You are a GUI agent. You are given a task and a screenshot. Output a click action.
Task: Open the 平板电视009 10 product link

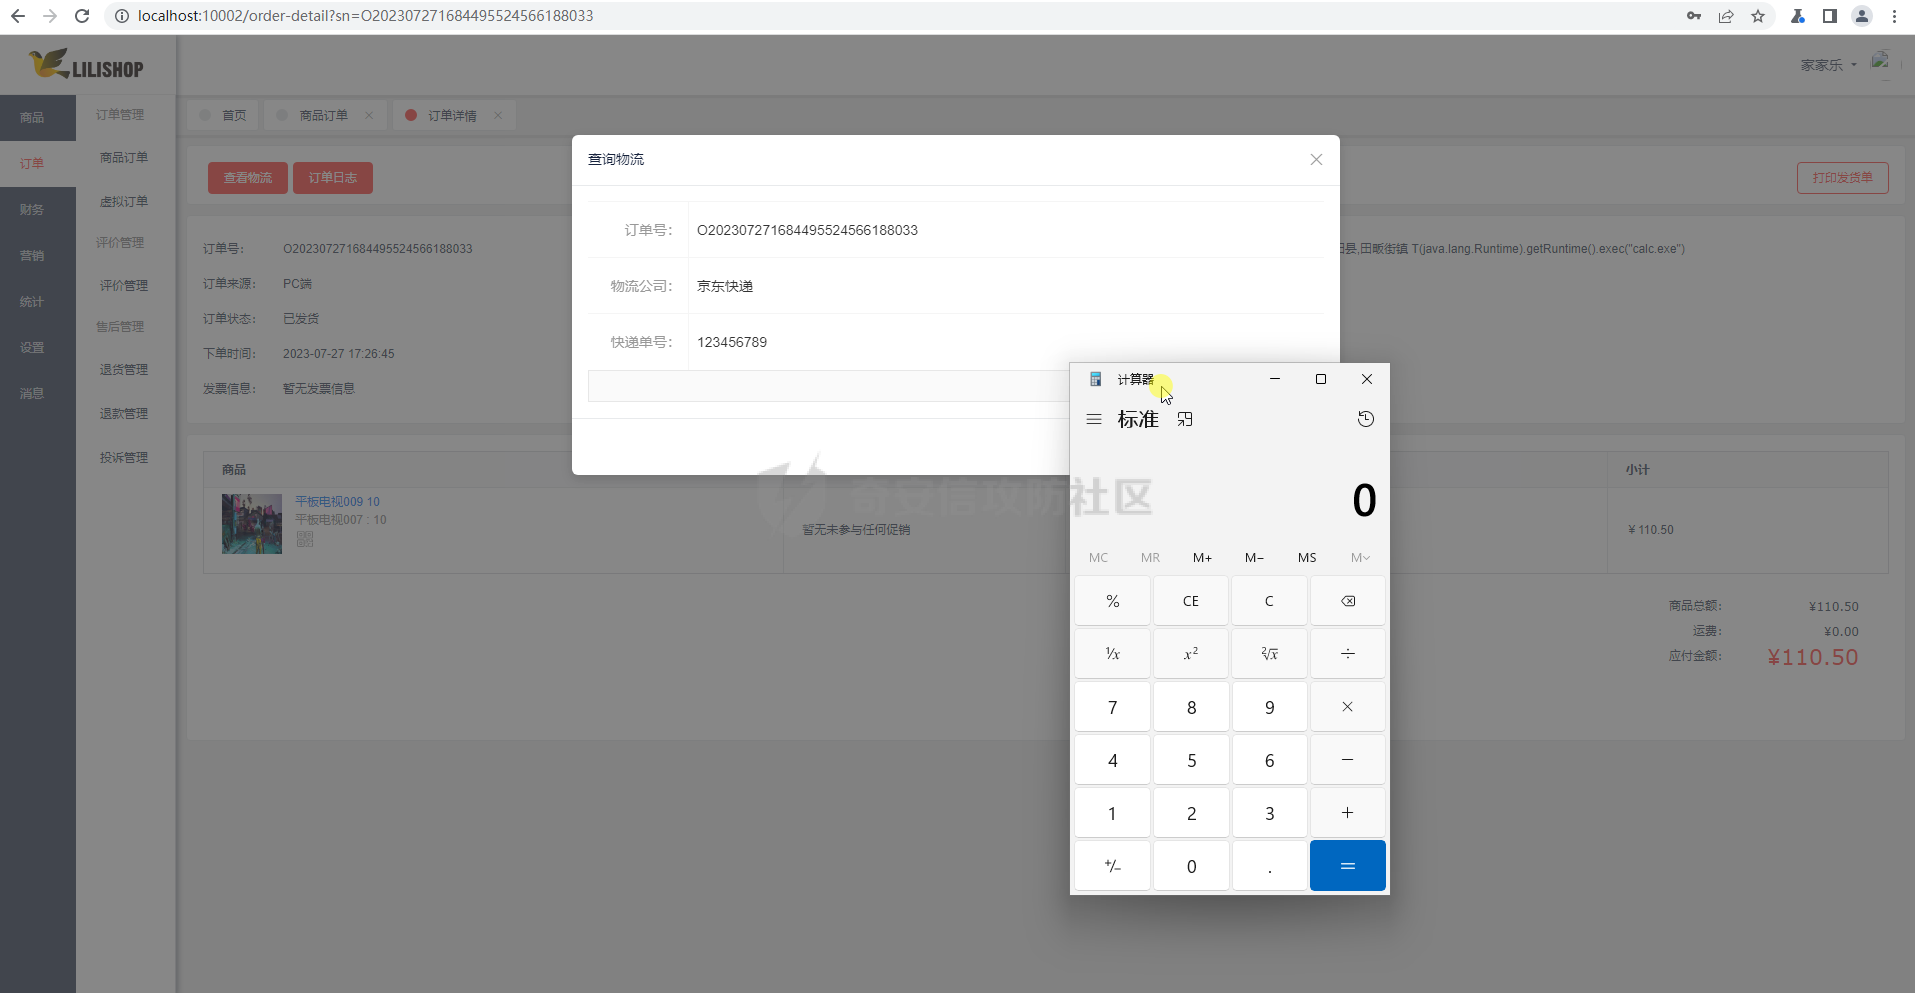337,502
